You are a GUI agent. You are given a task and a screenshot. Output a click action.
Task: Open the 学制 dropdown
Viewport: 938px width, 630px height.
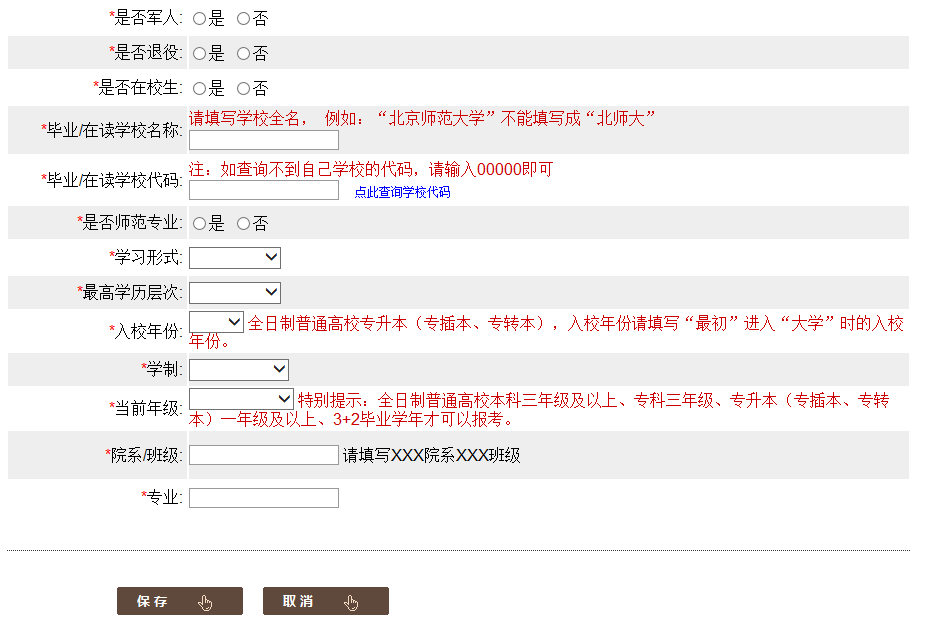pyautogui.click(x=238, y=369)
